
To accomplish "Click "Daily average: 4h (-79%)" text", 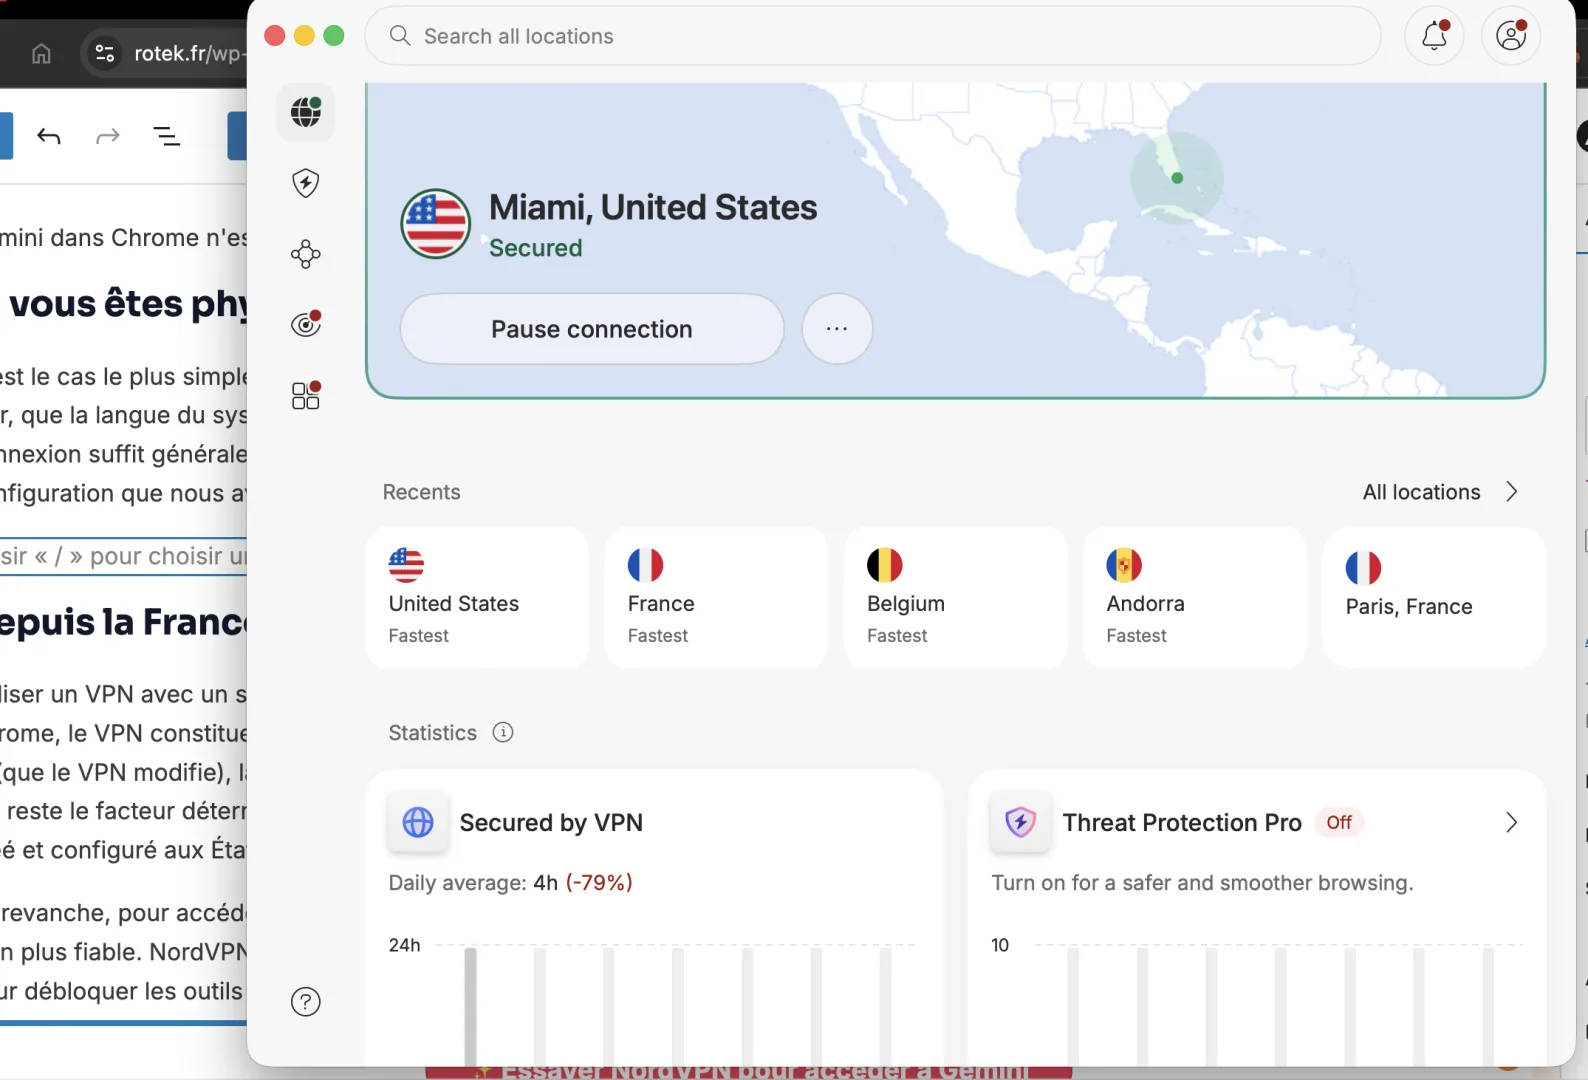I will [x=510, y=883].
